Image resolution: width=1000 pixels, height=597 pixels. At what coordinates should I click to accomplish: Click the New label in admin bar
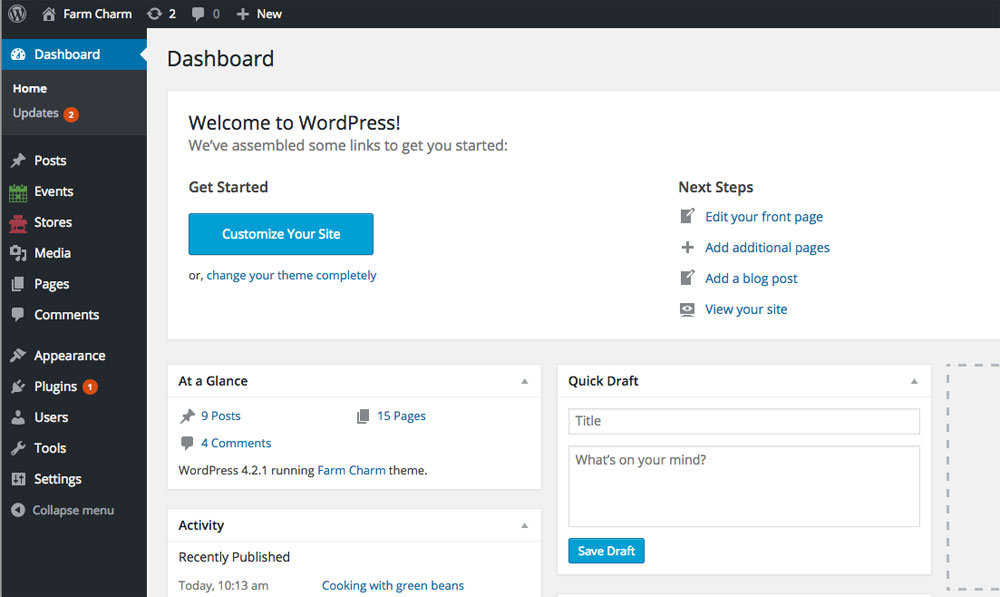pos(269,14)
